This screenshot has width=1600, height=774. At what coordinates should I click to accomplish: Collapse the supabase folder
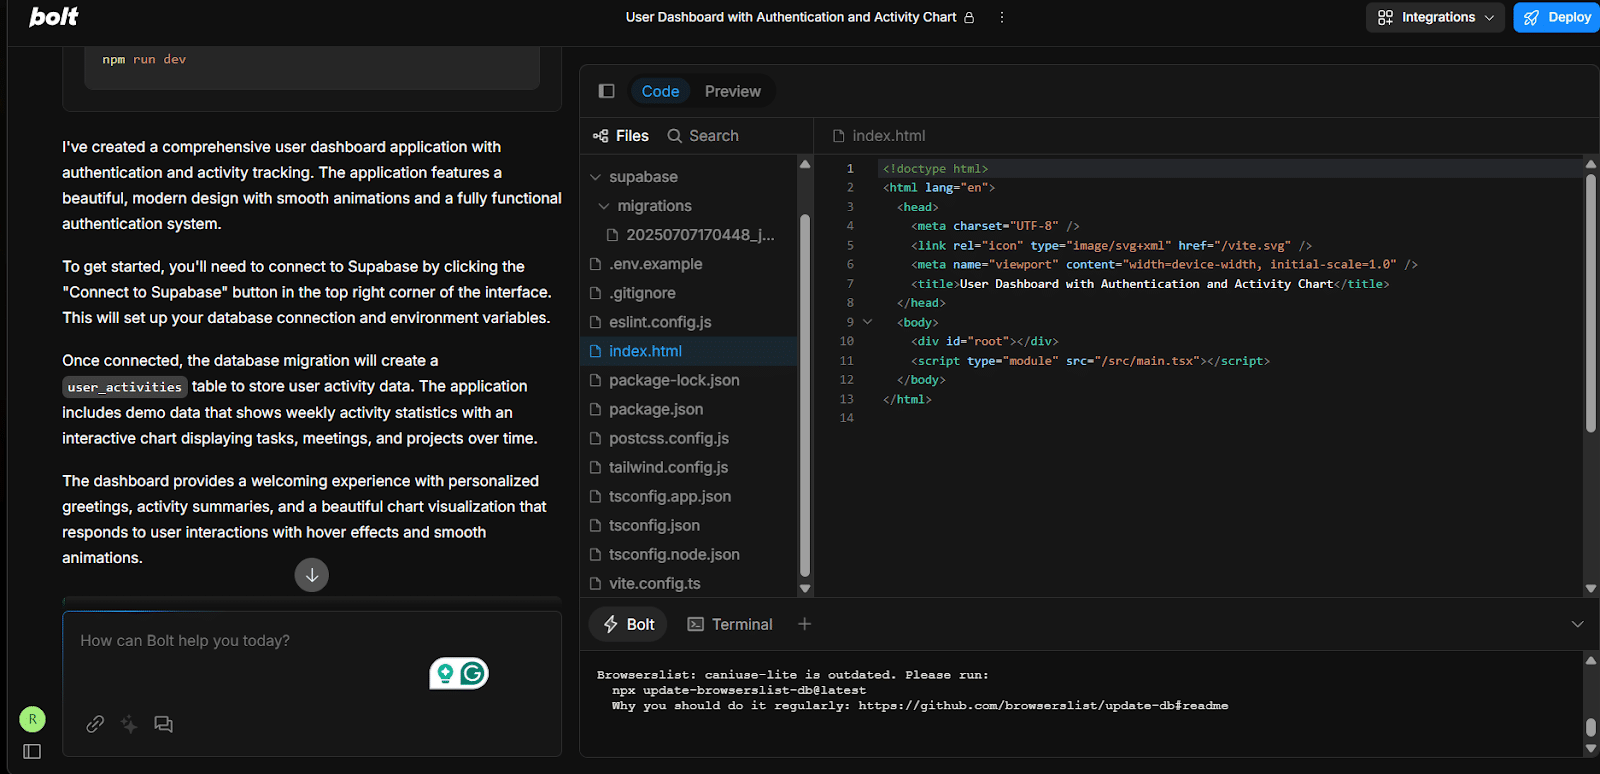tap(595, 177)
